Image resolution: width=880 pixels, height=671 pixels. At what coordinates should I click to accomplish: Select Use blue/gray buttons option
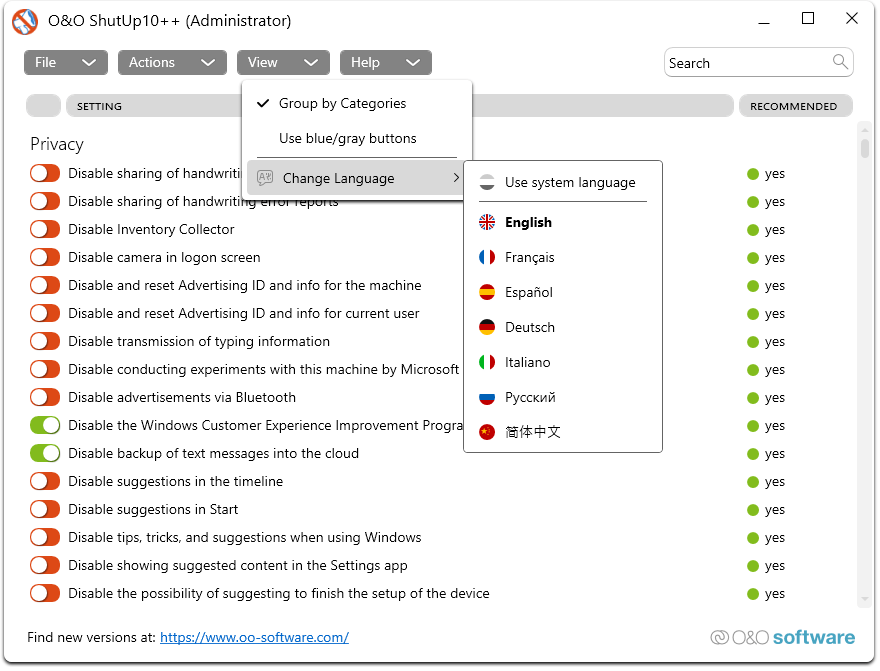(x=347, y=139)
